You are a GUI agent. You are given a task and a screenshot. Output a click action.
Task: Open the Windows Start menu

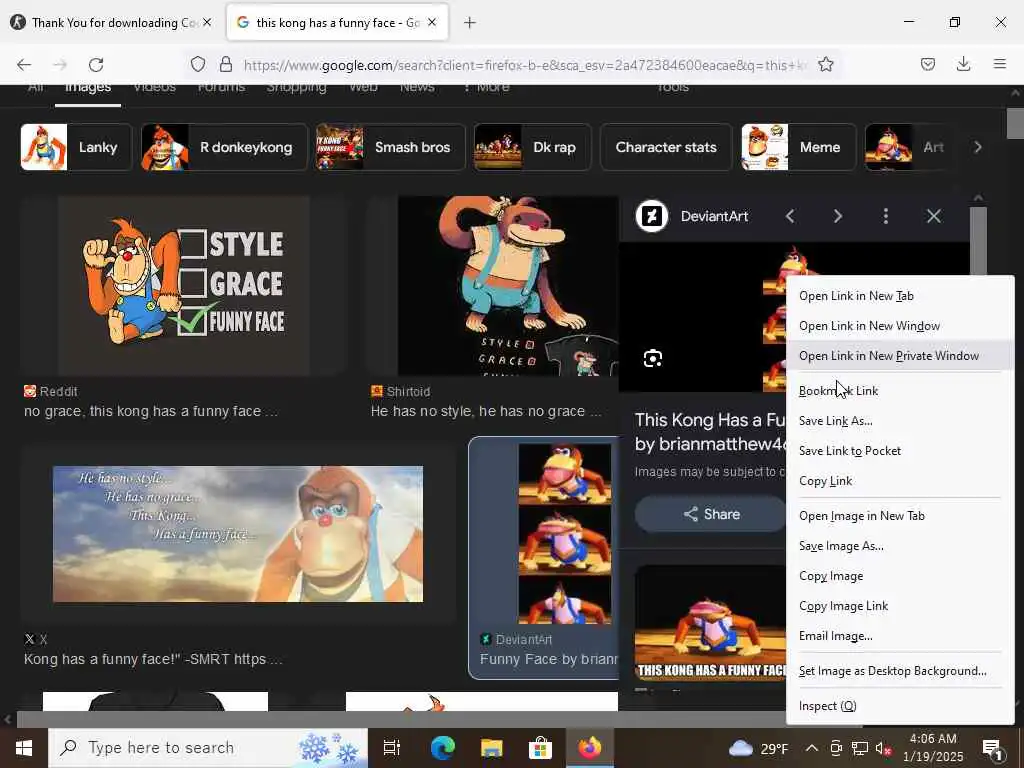24,748
